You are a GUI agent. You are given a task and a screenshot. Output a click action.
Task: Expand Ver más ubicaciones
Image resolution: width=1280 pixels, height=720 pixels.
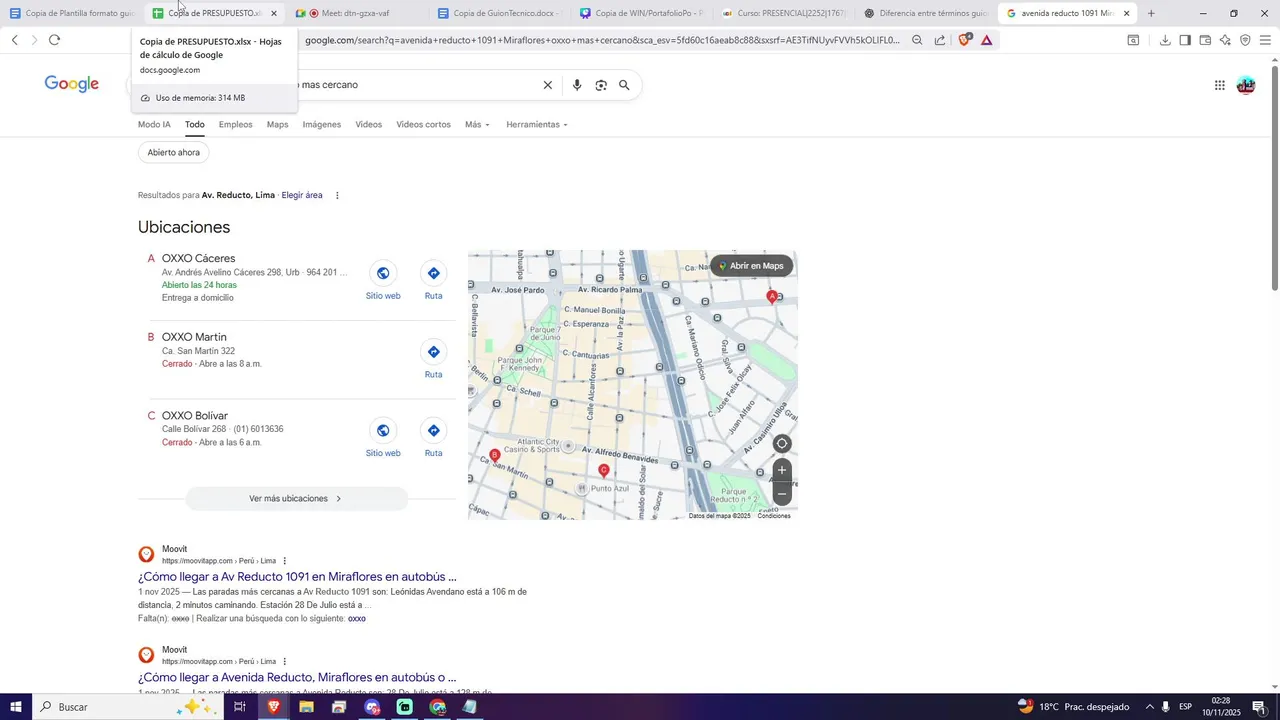pyautogui.click(x=296, y=498)
